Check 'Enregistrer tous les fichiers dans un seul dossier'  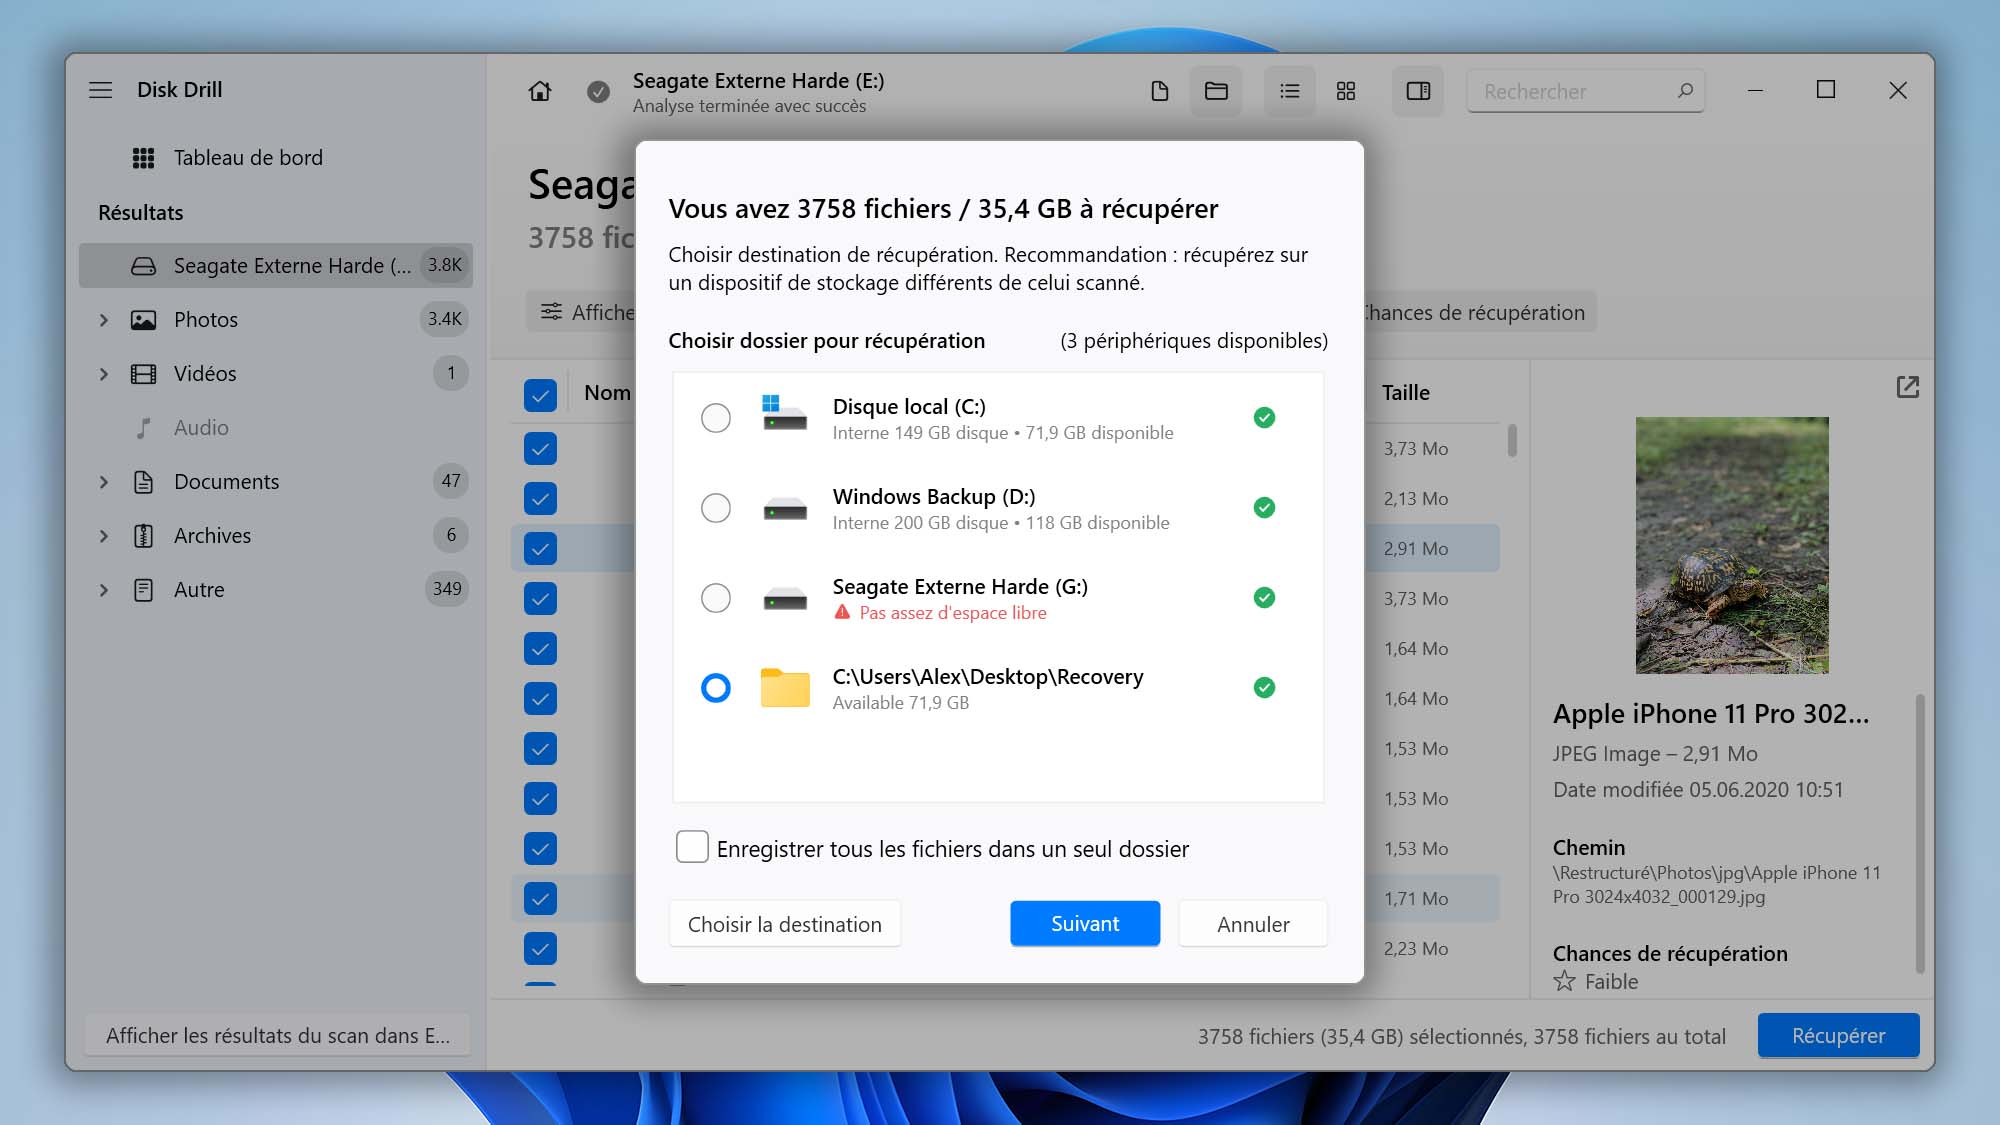click(x=692, y=847)
